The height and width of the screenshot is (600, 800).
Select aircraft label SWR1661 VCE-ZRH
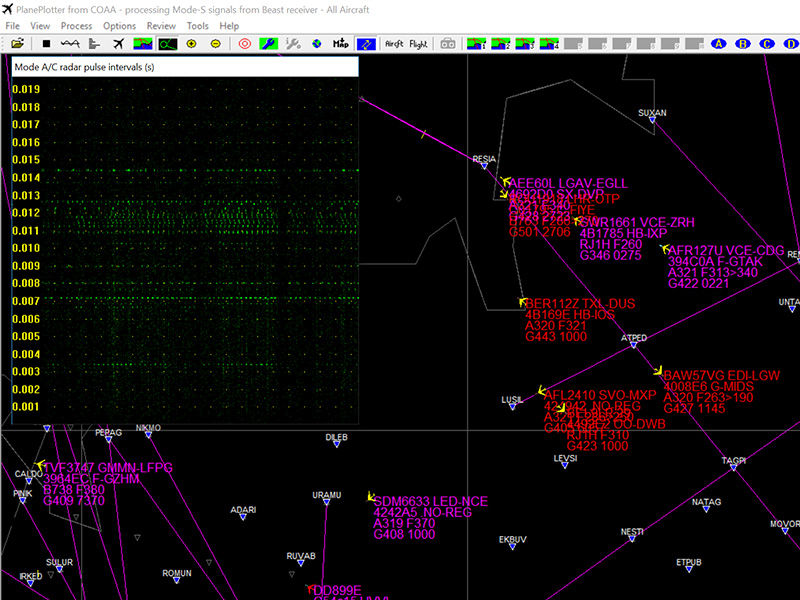click(x=637, y=222)
